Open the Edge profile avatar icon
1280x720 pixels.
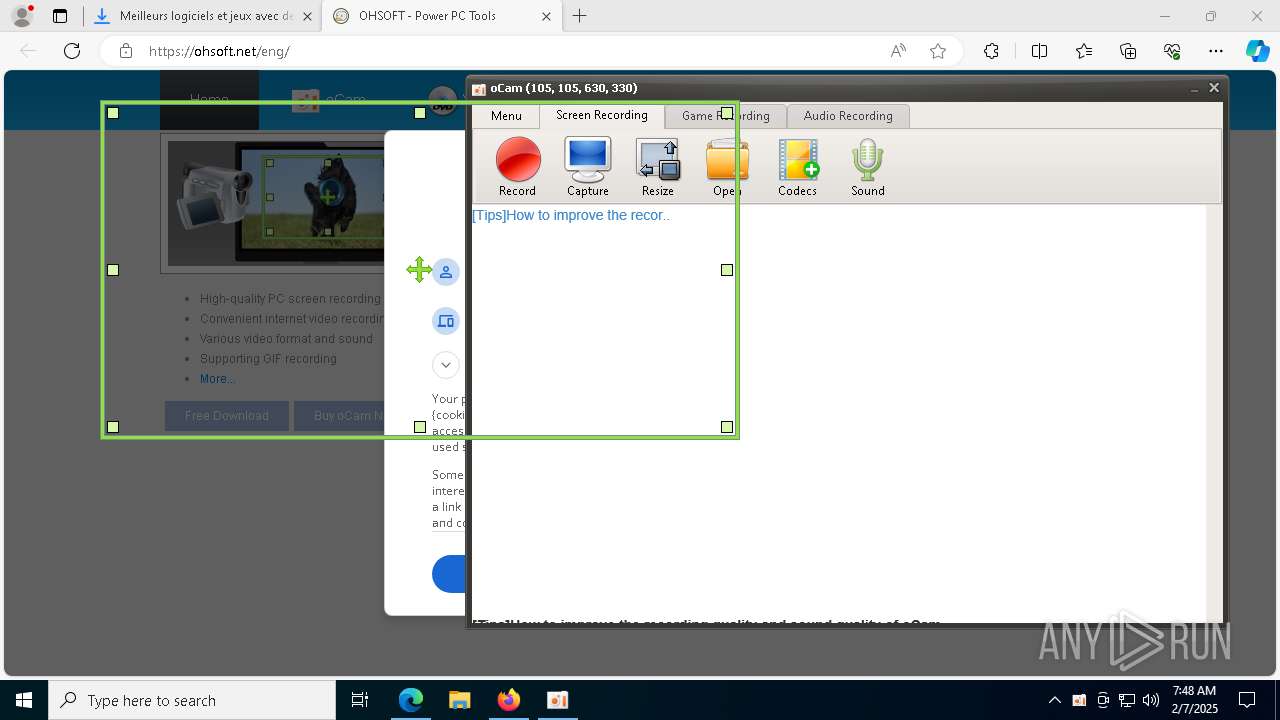pos(22,16)
